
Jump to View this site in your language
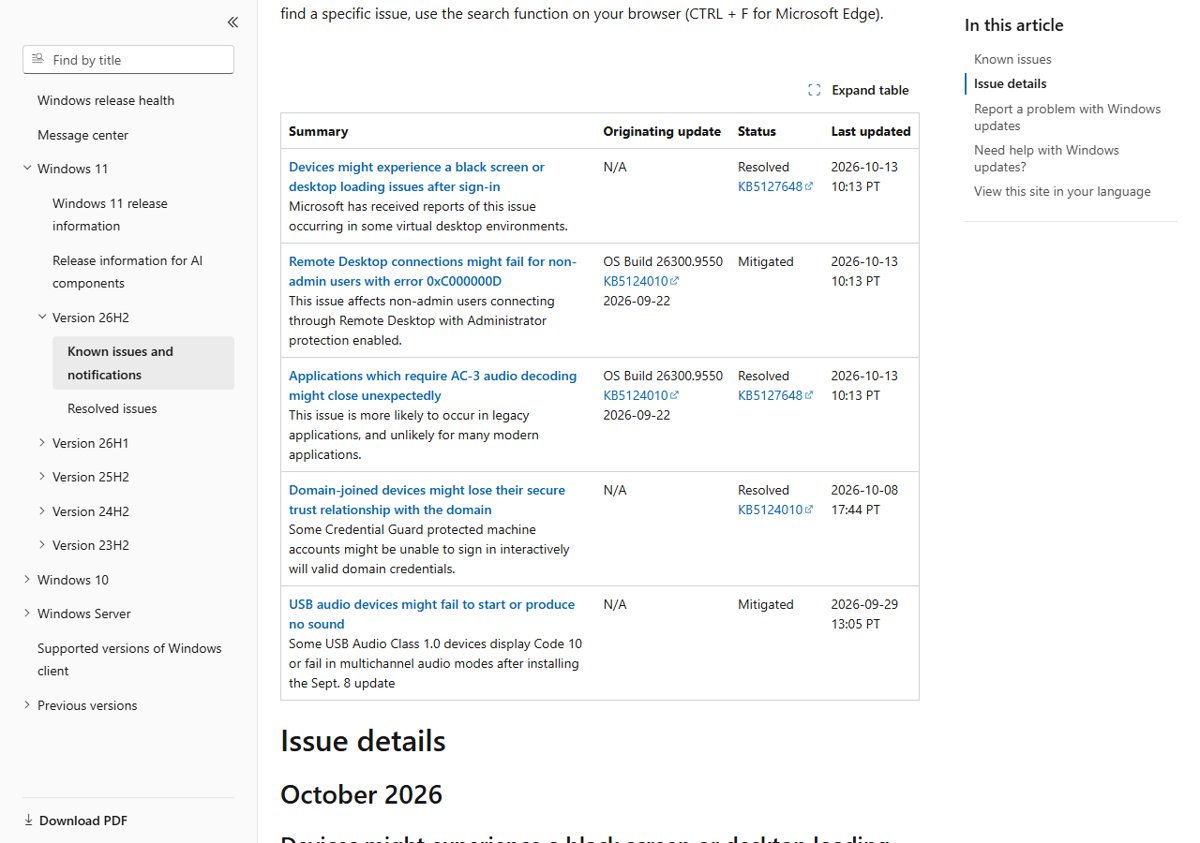(x=1062, y=191)
